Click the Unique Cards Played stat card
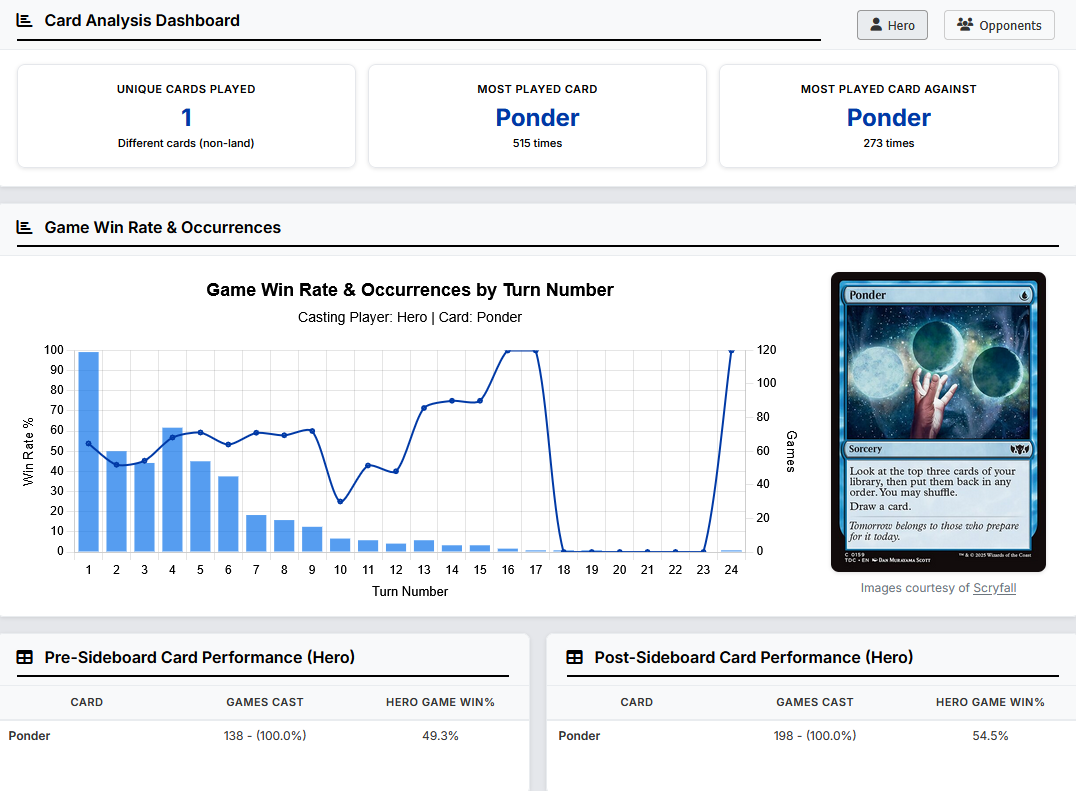1076x791 pixels. click(x=186, y=116)
